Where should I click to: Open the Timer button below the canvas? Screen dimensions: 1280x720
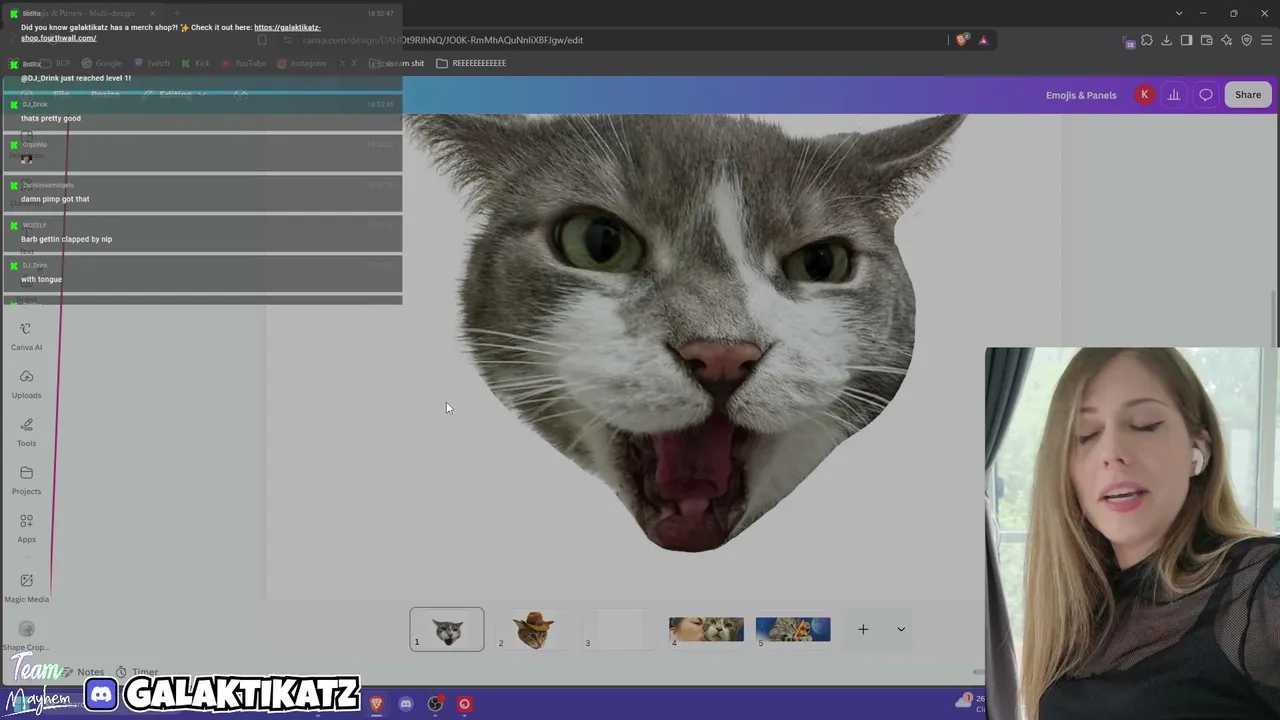(x=137, y=672)
